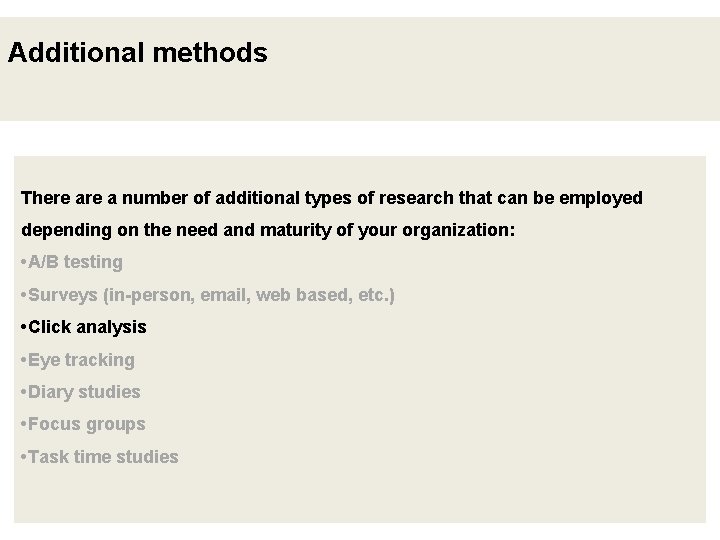Select the "Diary studies" bullet item
The image size is (720, 540).
coord(80,392)
